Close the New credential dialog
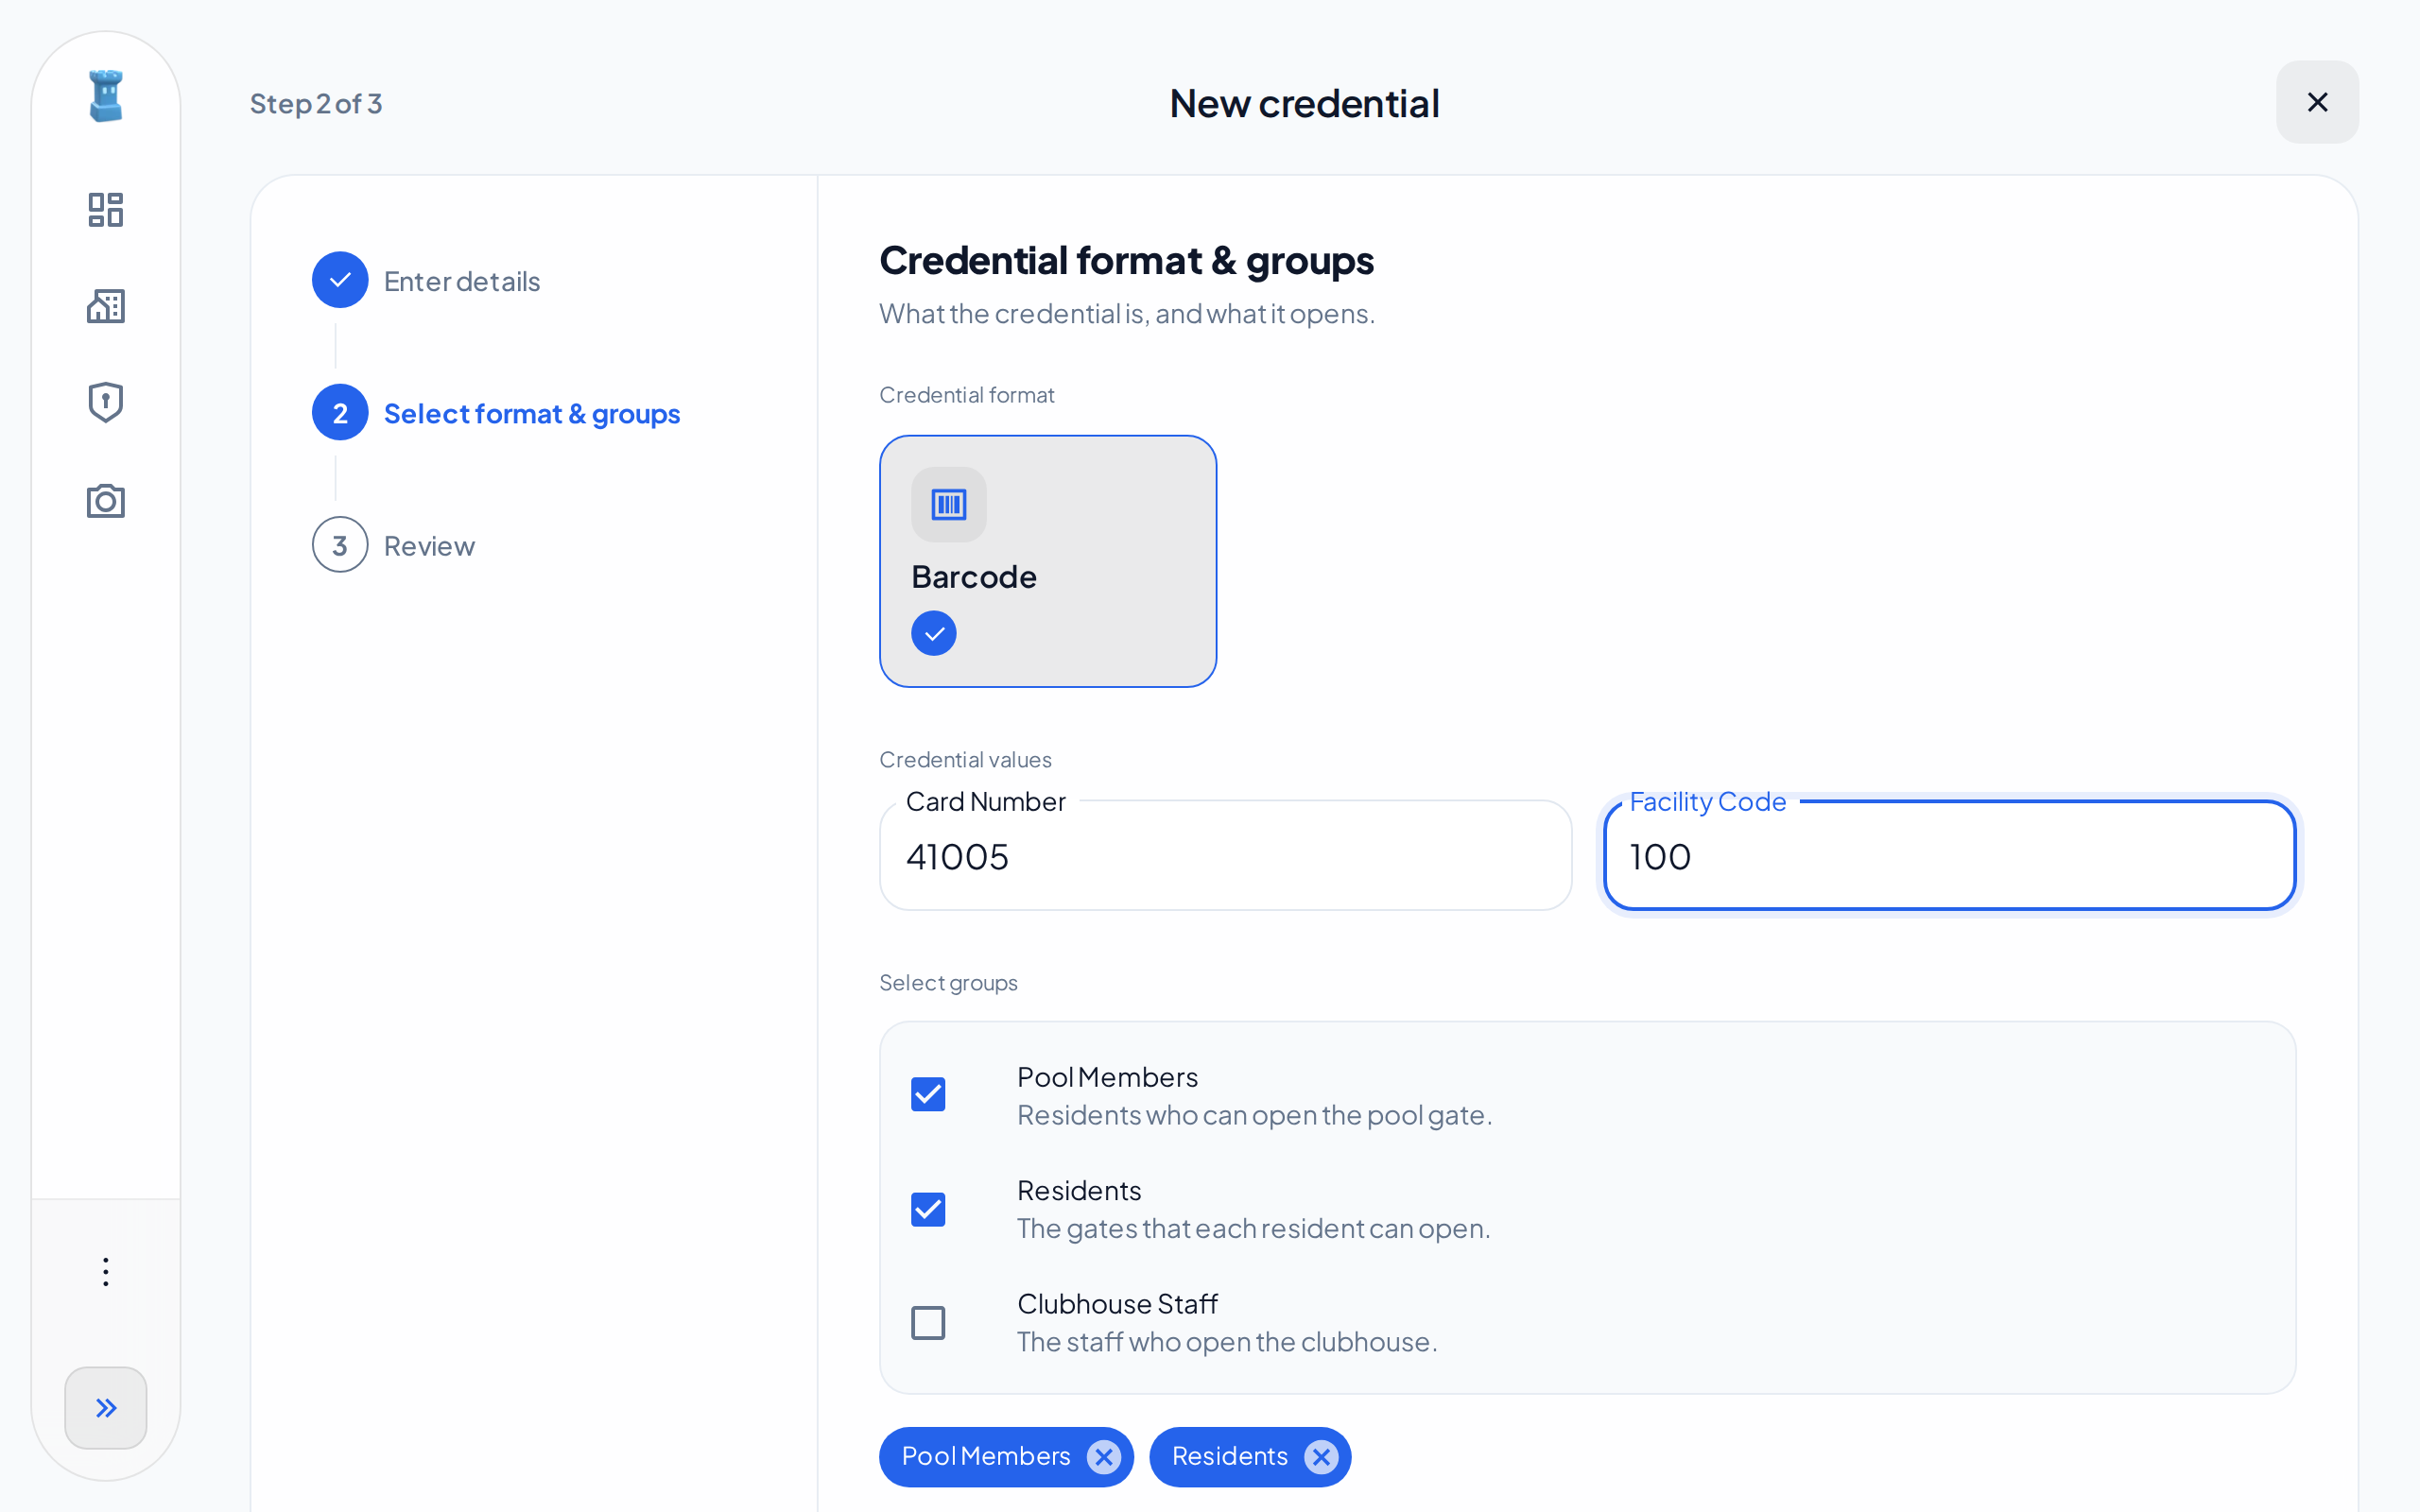Image resolution: width=2420 pixels, height=1512 pixels. pos(2317,102)
